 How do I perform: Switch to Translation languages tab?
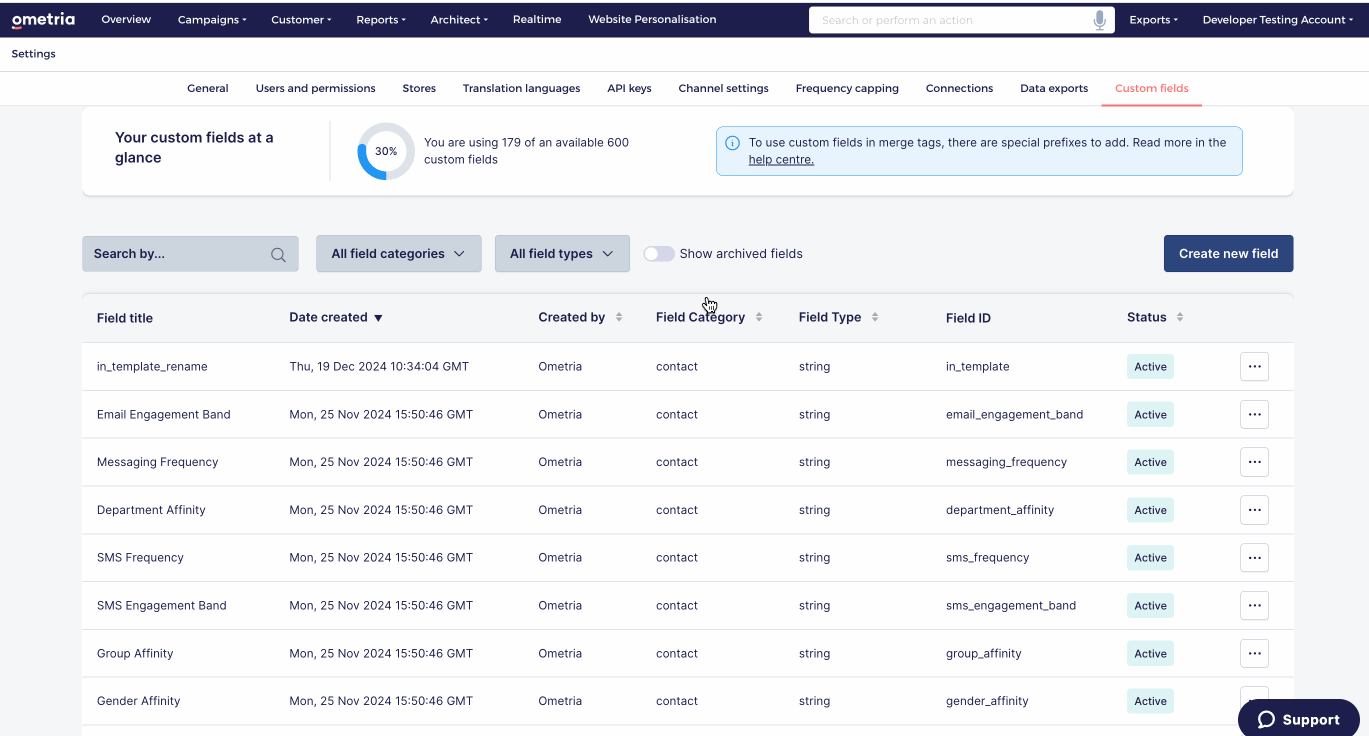coord(521,88)
